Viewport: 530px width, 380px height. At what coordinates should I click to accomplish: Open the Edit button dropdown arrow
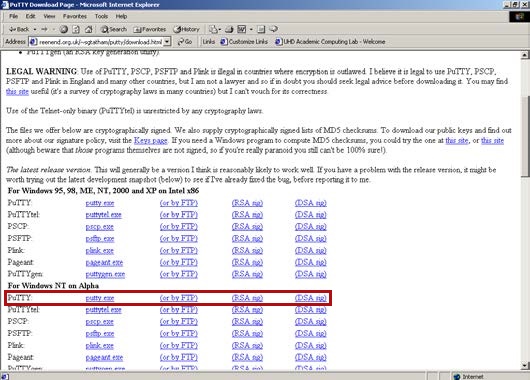[x=251, y=29]
